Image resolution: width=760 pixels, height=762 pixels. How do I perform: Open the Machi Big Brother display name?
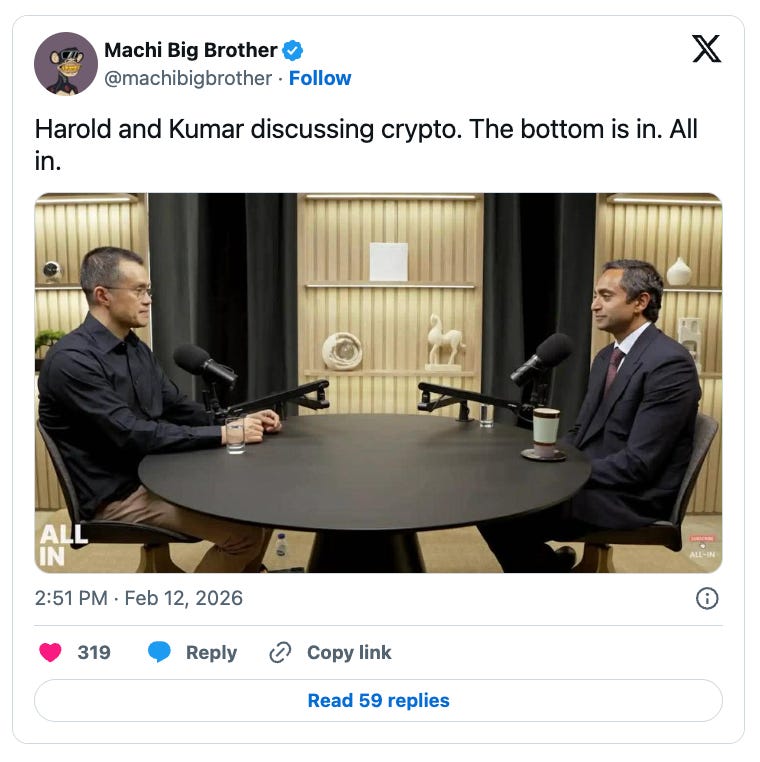click(x=190, y=50)
